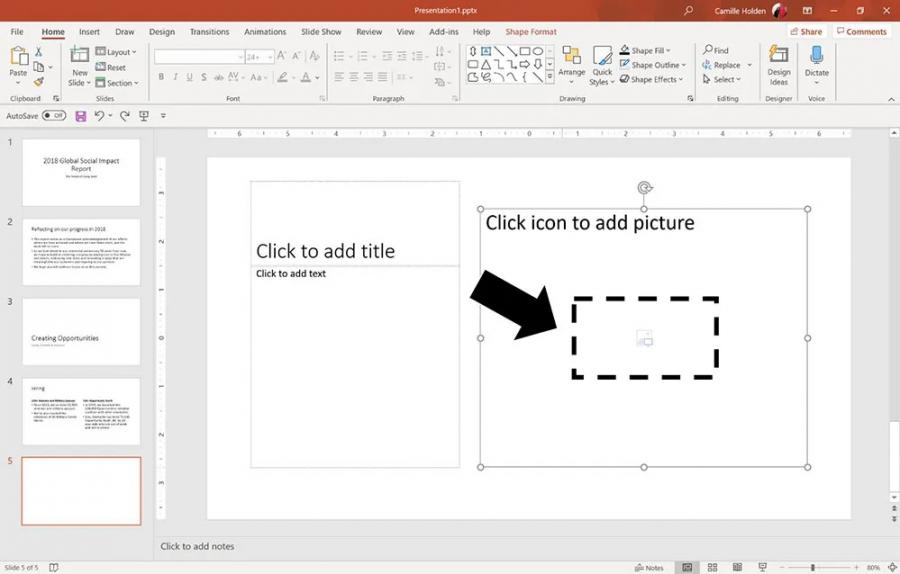Click the Format Painter brush icon
Screen dimensions: 900x574
(x=38, y=82)
